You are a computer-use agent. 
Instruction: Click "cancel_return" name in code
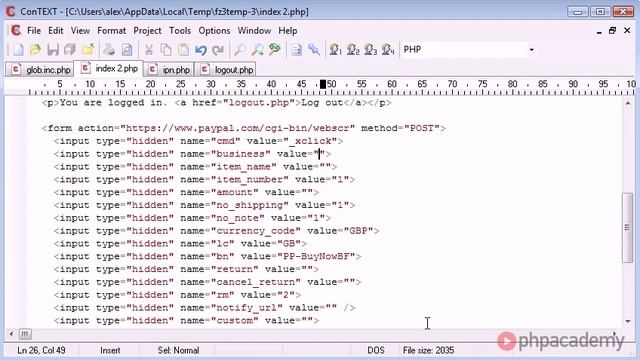(256, 282)
